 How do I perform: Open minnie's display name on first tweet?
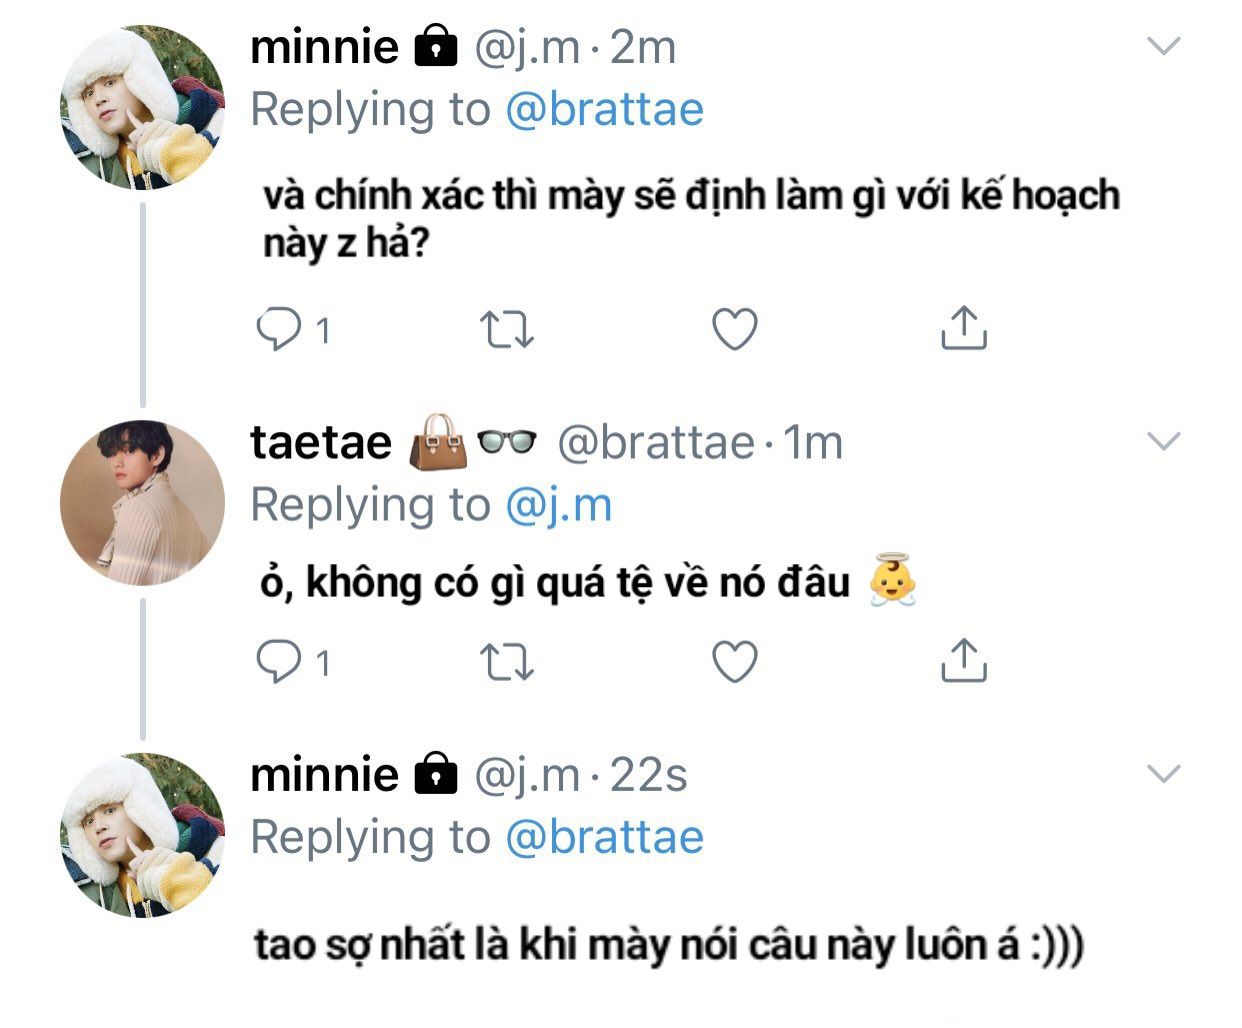pyautogui.click(x=324, y=47)
